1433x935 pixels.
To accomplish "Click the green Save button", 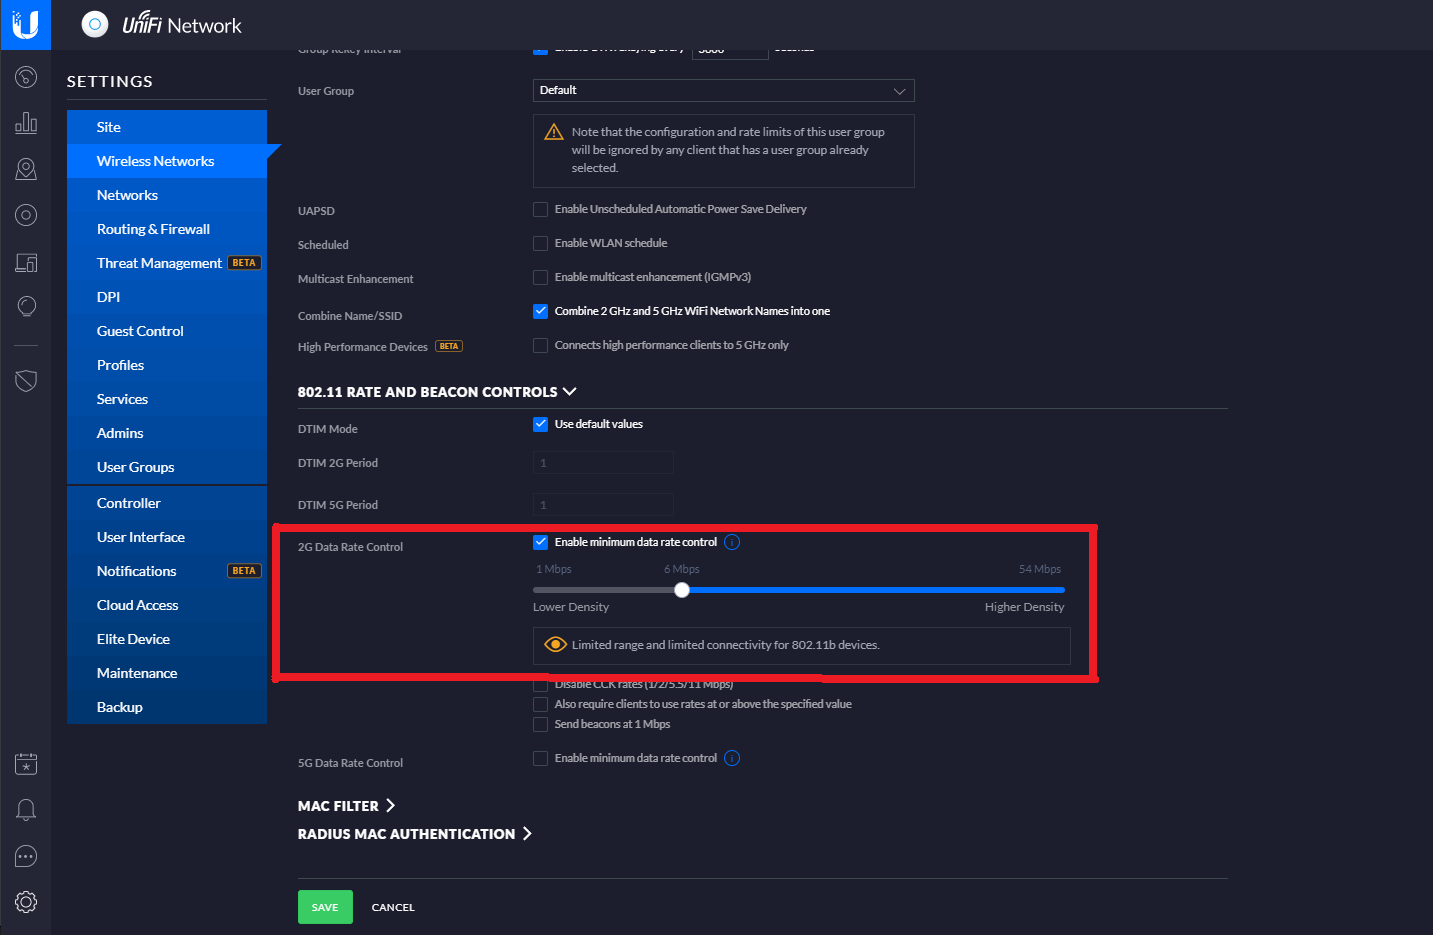I will [325, 907].
